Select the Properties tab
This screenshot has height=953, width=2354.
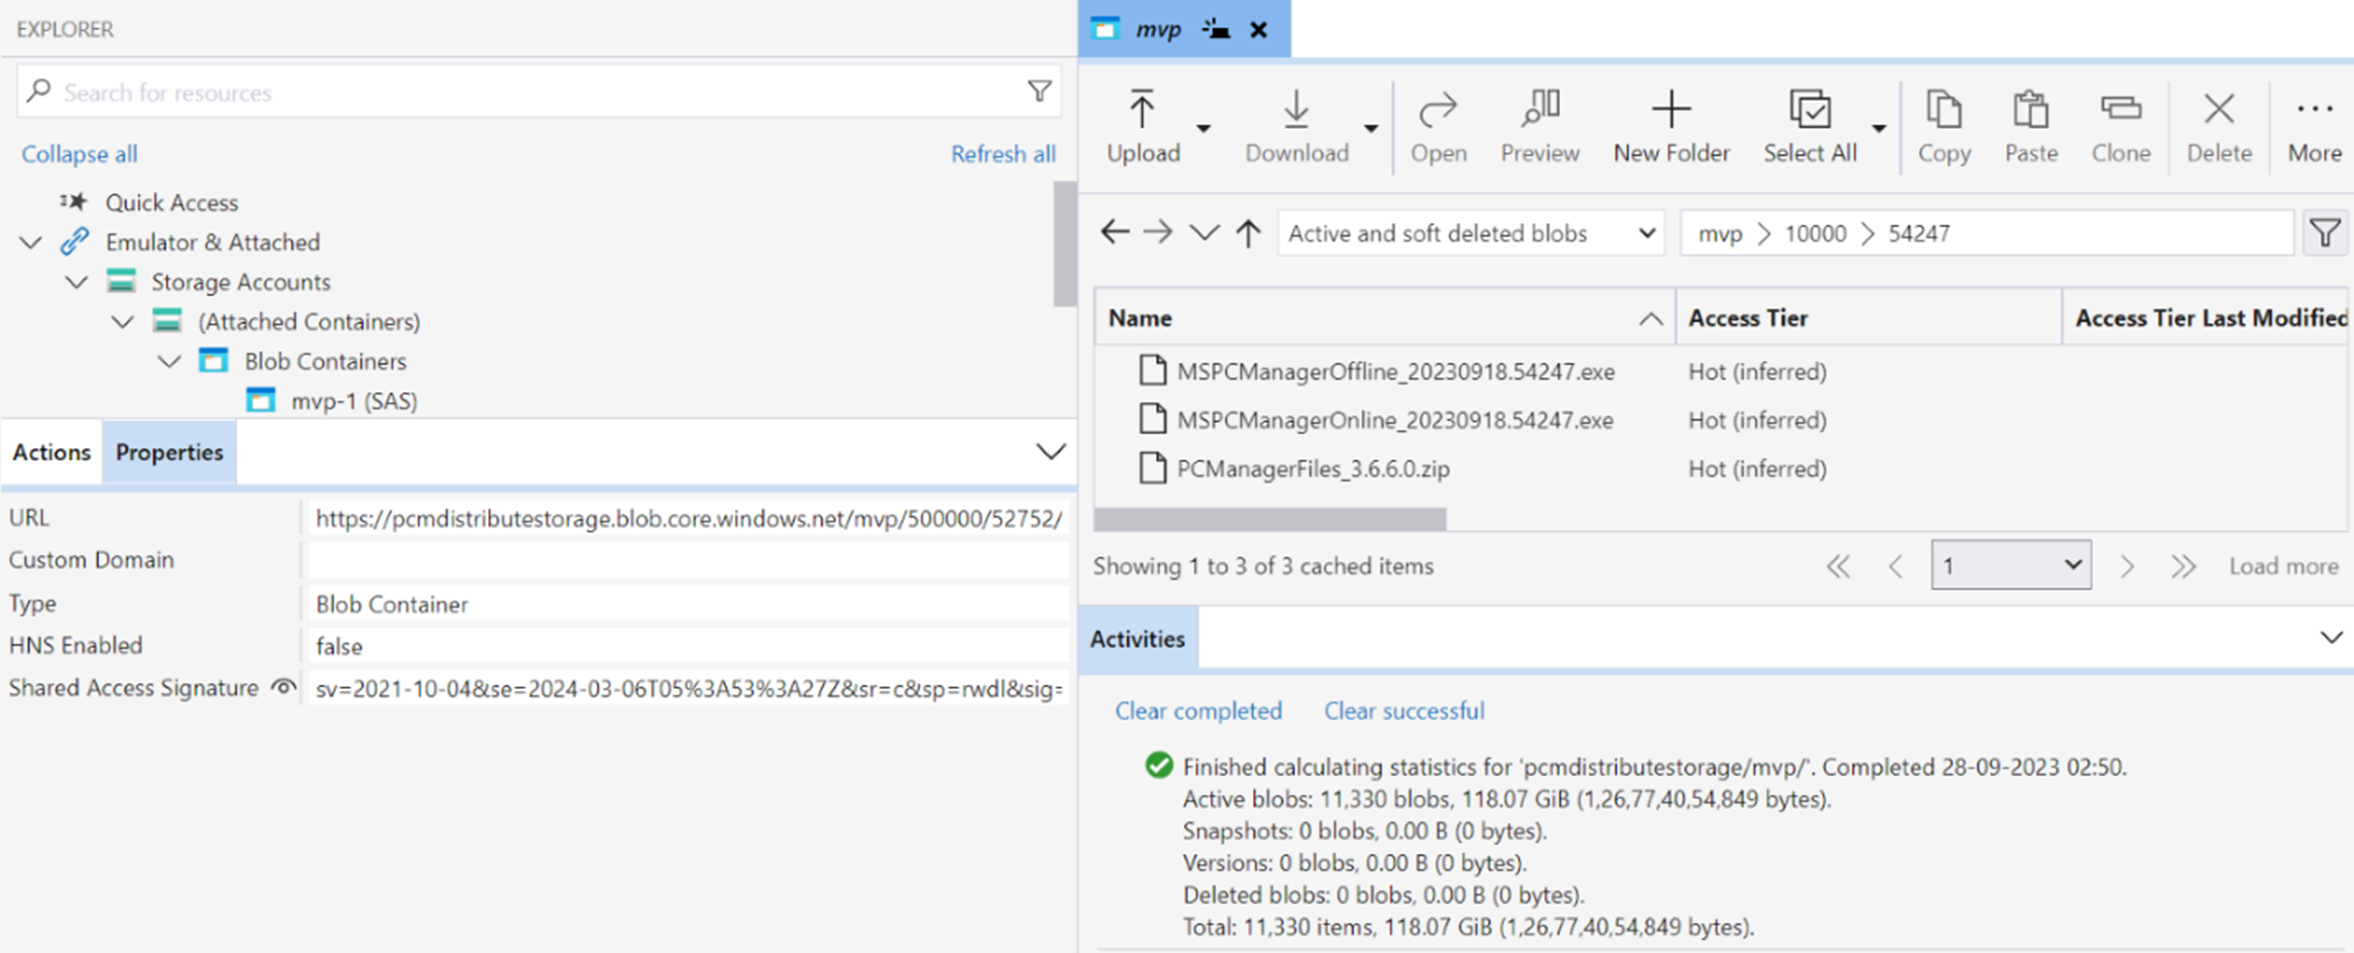point(169,452)
